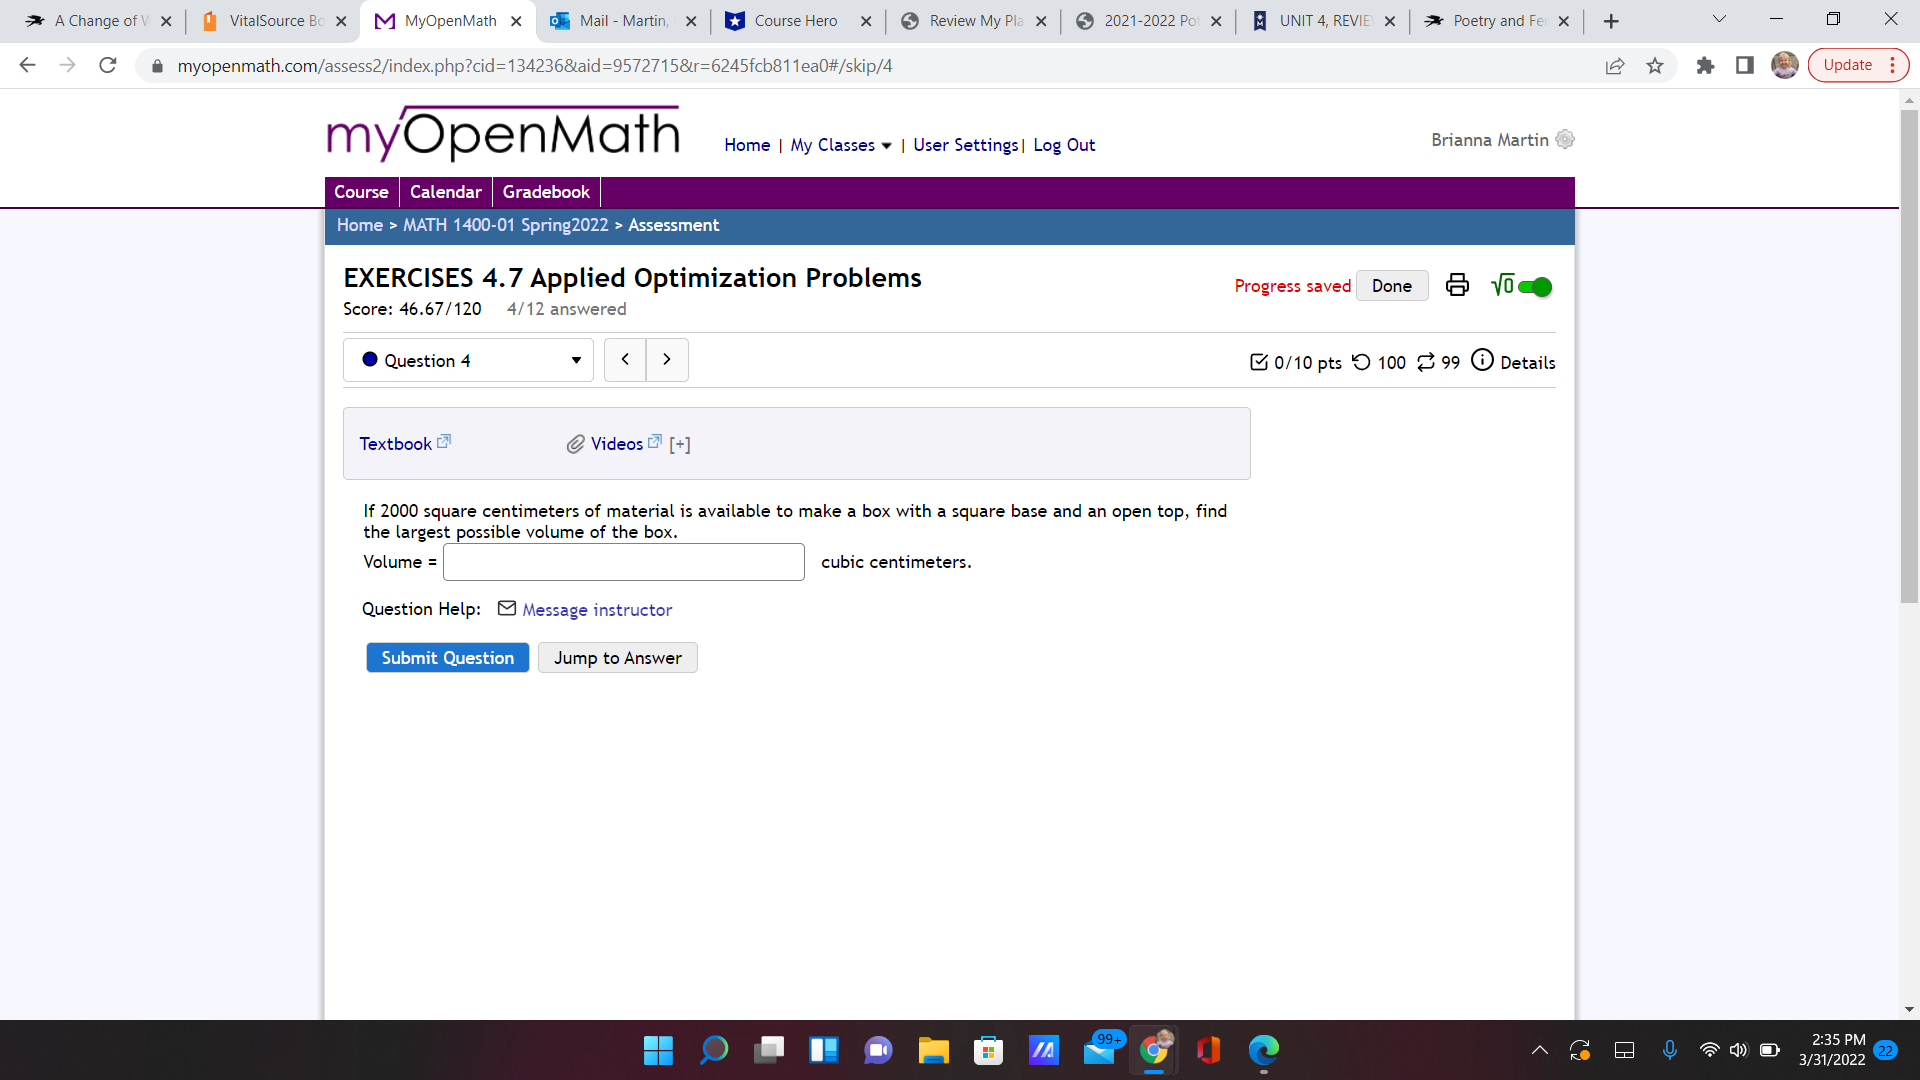The width and height of the screenshot is (1920, 1080).
Task: Open File Explorer from the taskbar
Action: (933, 1050)
